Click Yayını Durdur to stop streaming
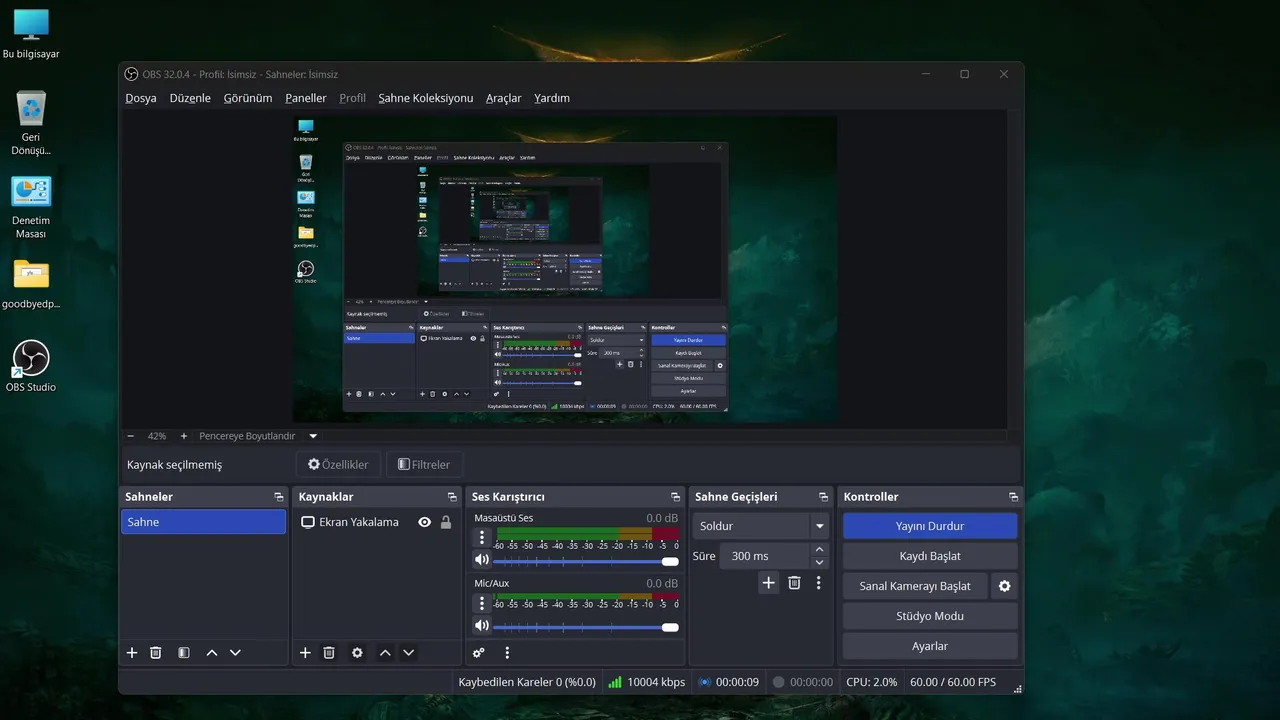1280x720 pixels. click(930, 526)
